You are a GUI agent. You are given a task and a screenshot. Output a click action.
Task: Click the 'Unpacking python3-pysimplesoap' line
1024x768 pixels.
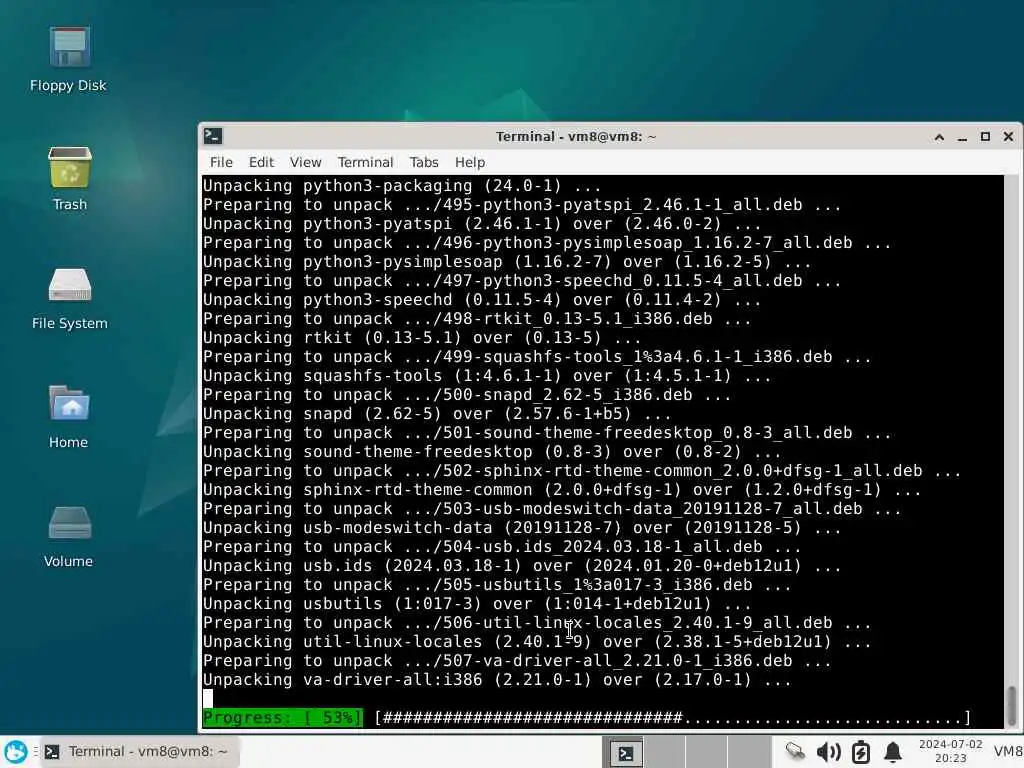507,261
